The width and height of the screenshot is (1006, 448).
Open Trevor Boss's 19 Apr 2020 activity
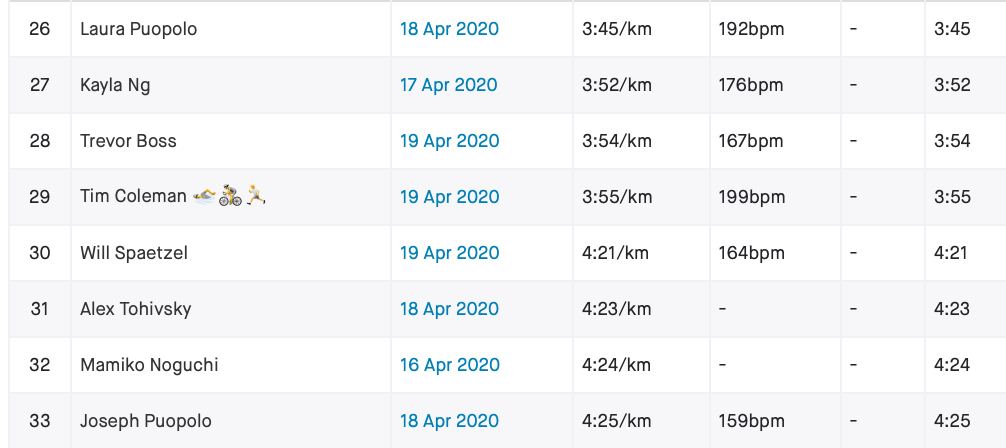[x=449, y=141]
